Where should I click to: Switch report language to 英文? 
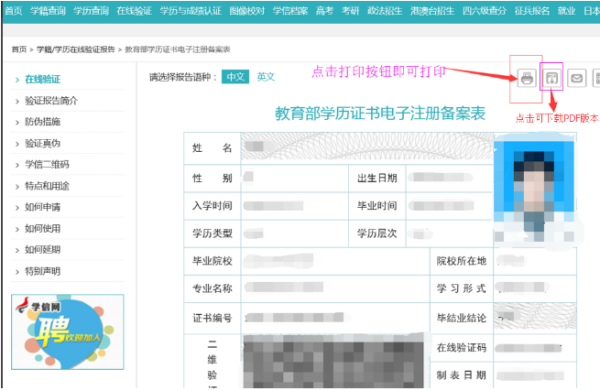tap(266, 77)
